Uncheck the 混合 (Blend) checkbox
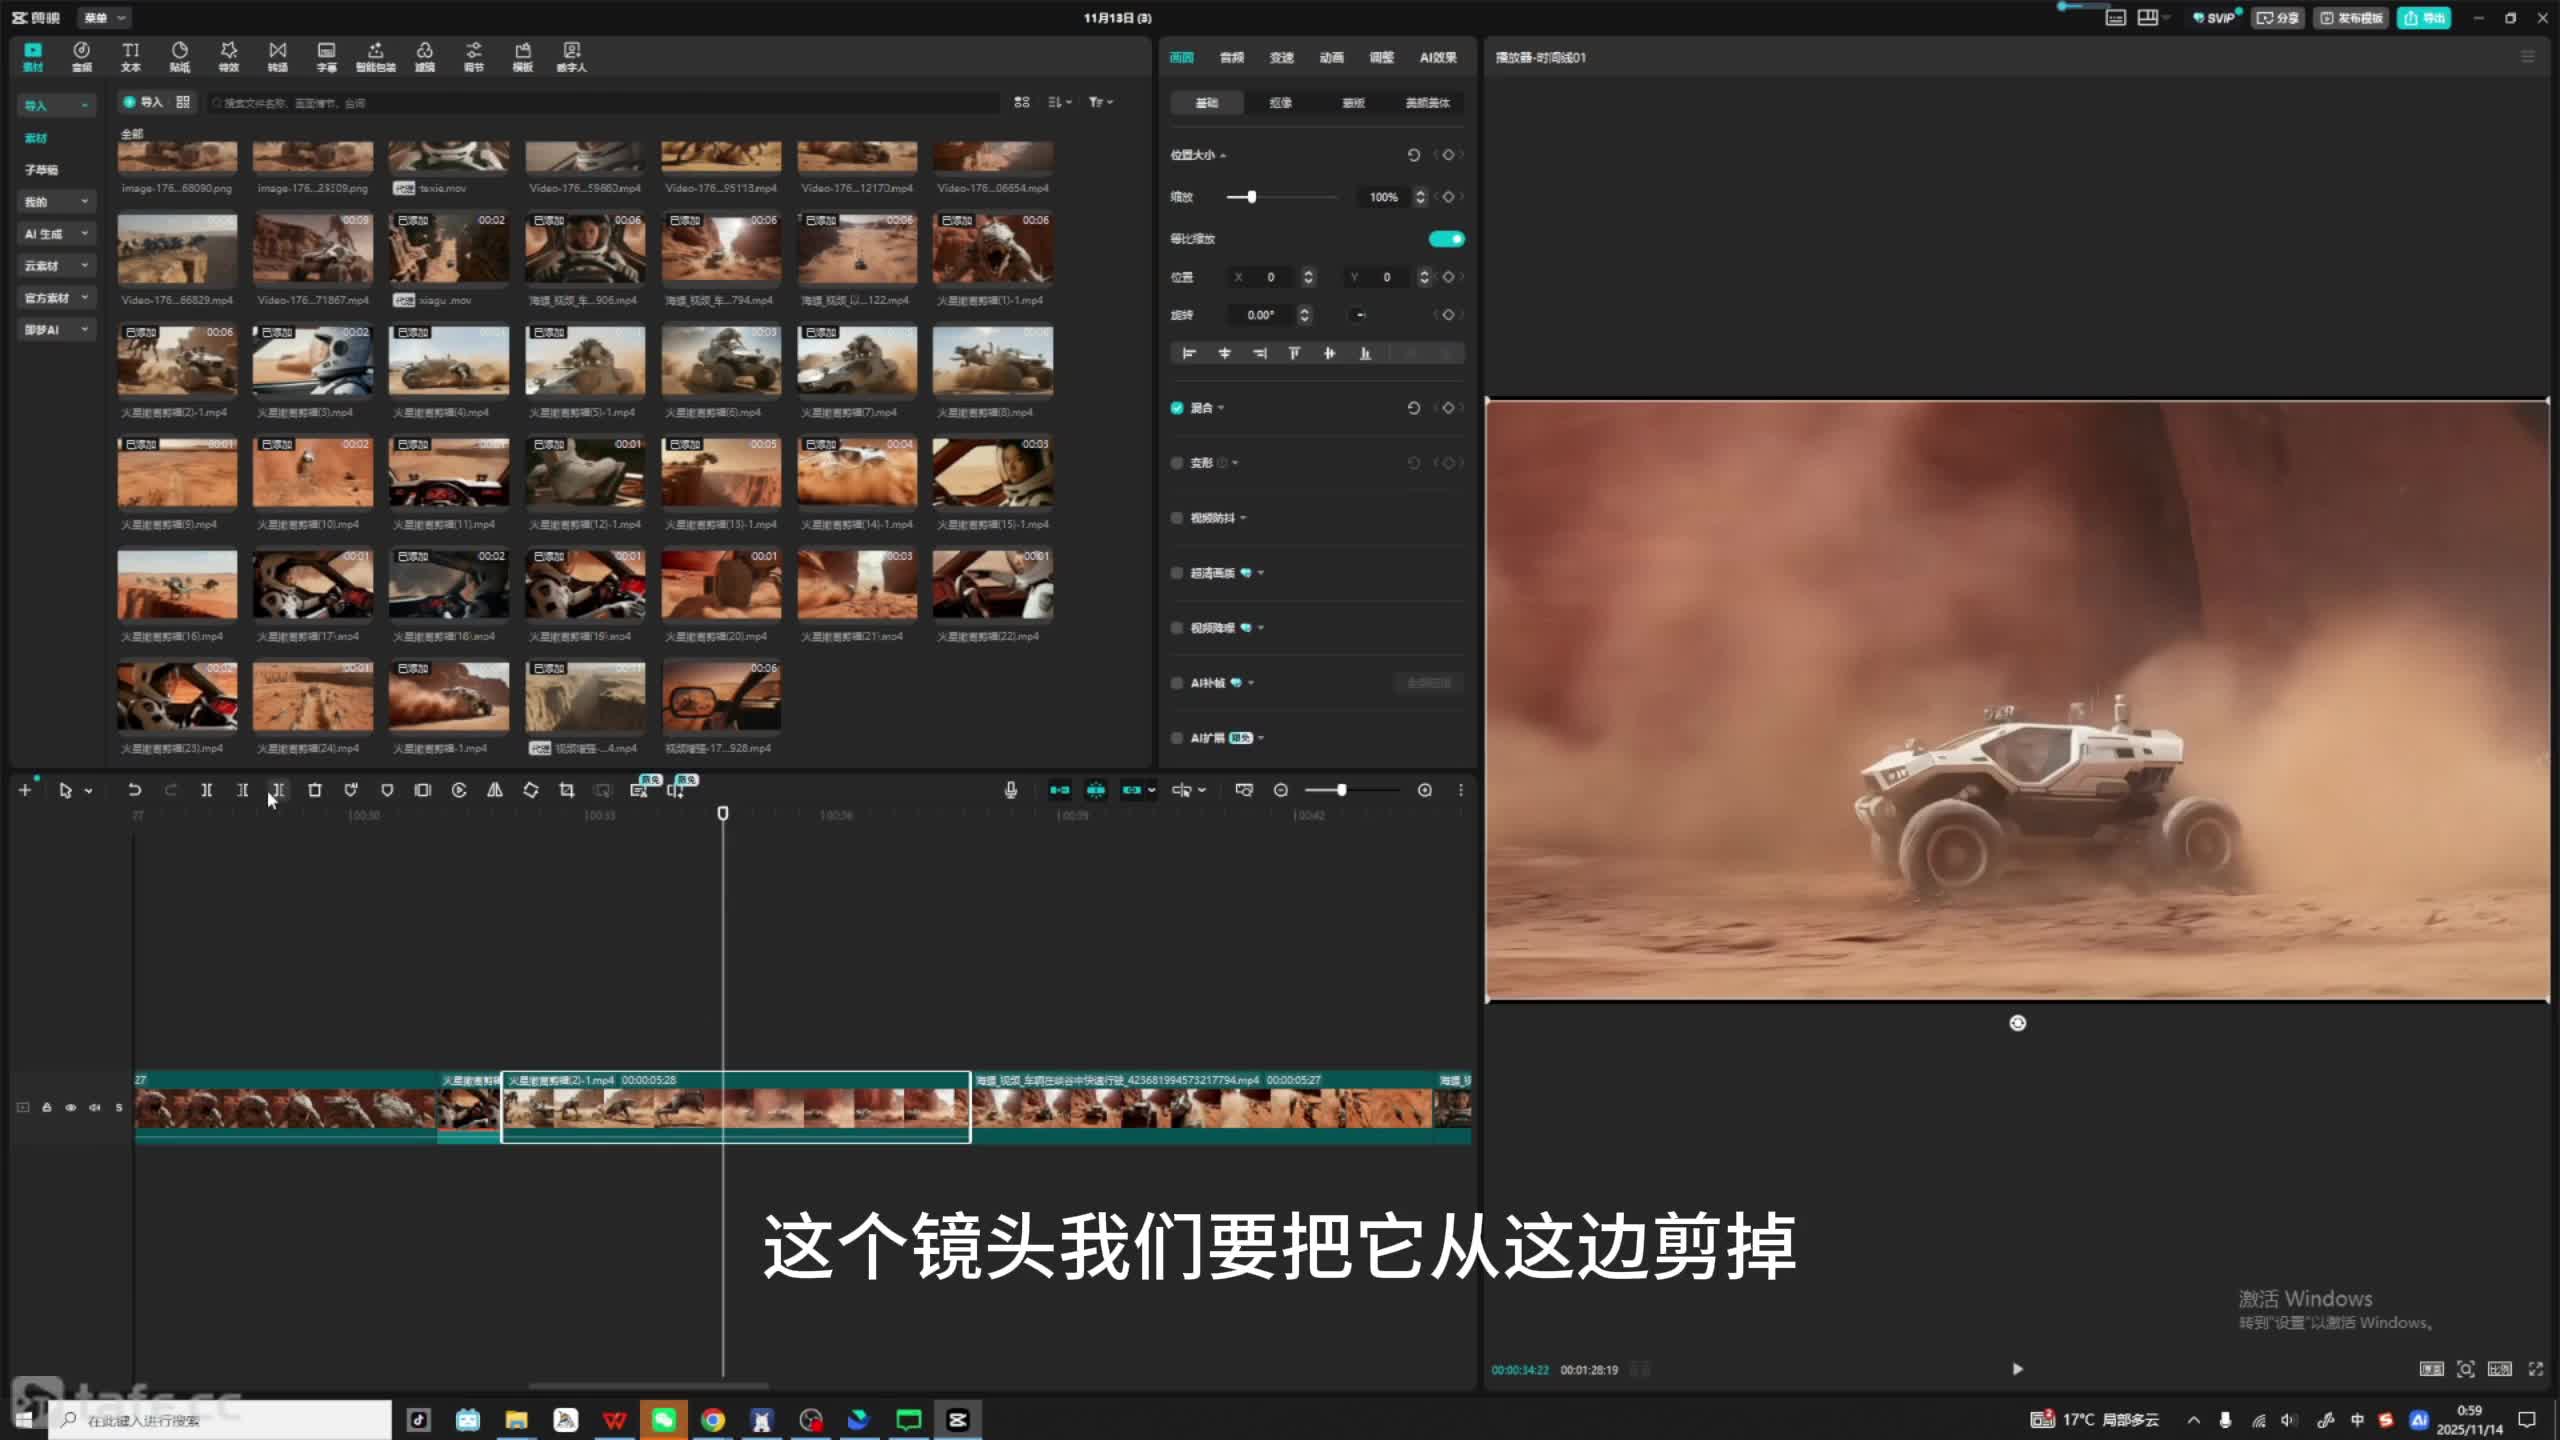2560x1440 pixels. click(x=1177, y=408)
